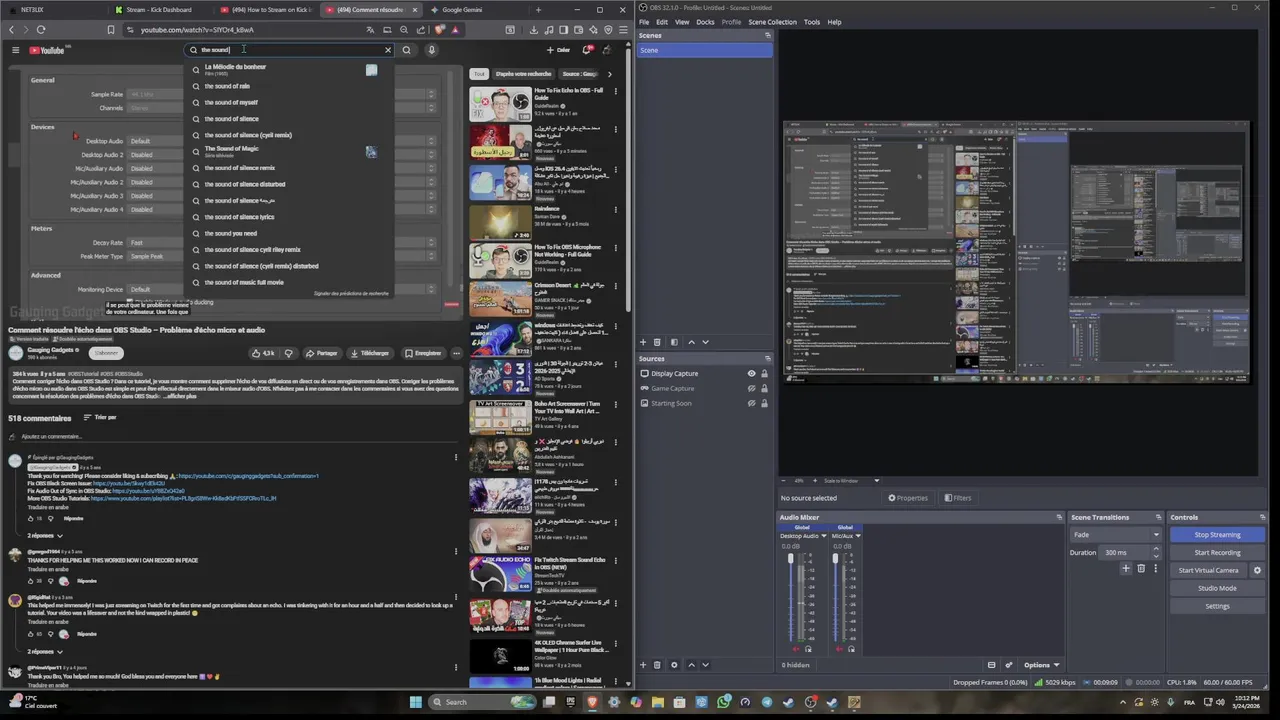Adjust Mic/Aux volume fader
The width and height of the screenshot is (1280, 720).
pyautogui.click(x=835, y=558)
